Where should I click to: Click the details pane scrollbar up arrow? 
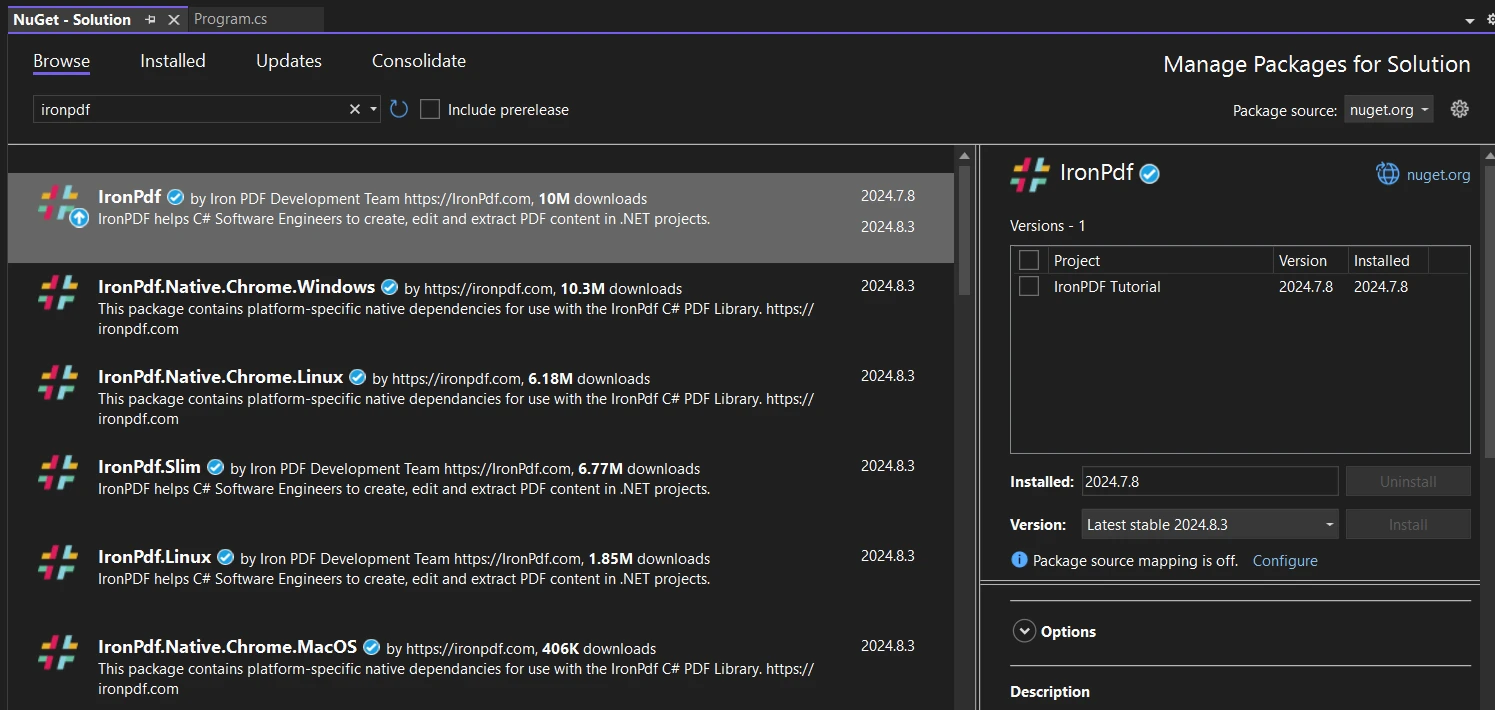point(1489,155)
